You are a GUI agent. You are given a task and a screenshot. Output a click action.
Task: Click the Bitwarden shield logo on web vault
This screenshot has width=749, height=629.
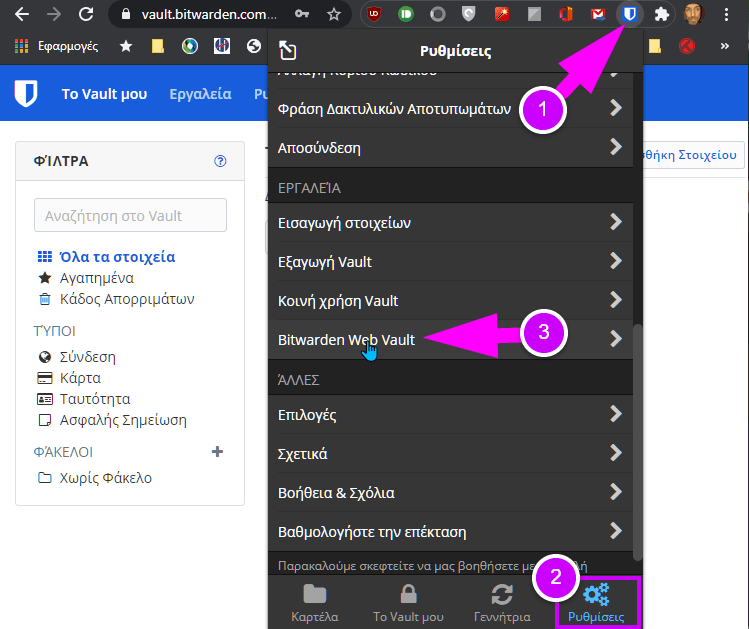click(26, 93)
